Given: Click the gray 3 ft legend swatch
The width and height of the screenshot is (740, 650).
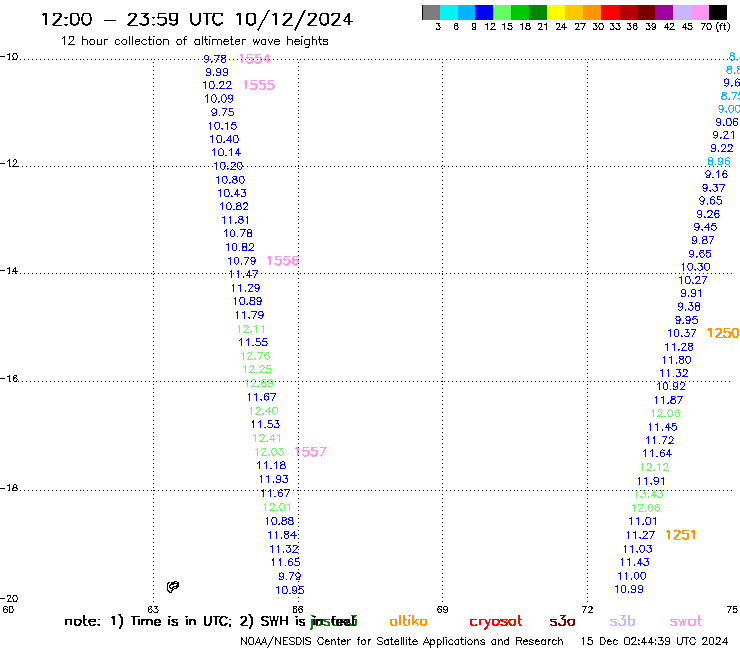Looking at the screenshot, I should click(431, 12).
